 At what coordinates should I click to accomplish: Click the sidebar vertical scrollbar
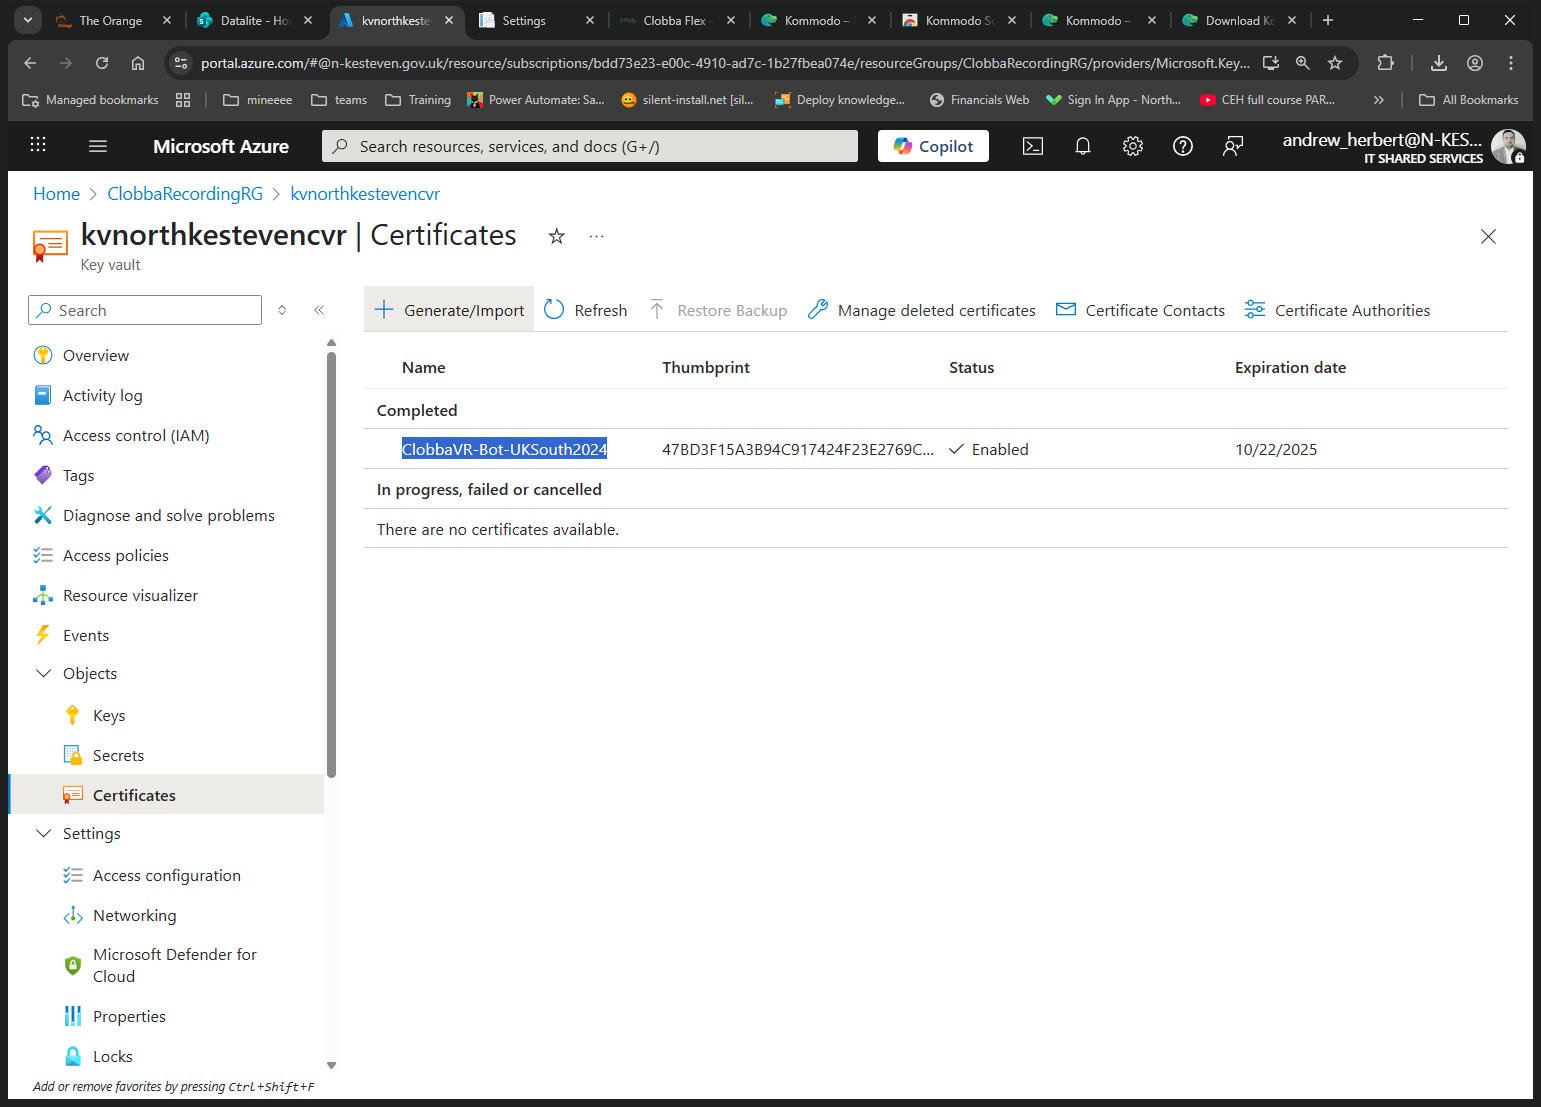[331, 564]
